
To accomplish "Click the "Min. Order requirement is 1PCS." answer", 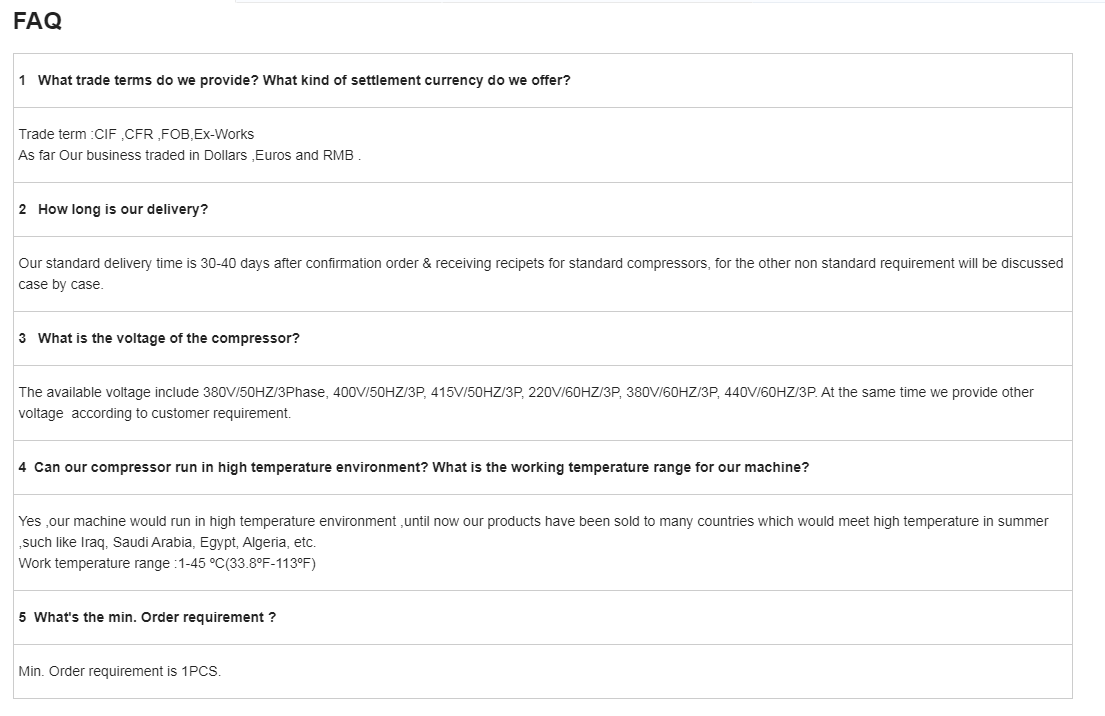I will click(120, 671).
